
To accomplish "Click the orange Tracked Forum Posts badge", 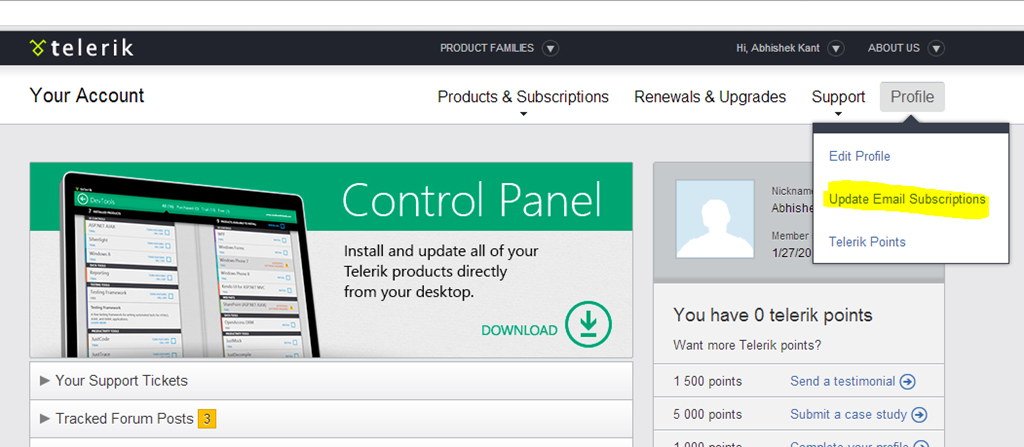I will coord(206,418).
